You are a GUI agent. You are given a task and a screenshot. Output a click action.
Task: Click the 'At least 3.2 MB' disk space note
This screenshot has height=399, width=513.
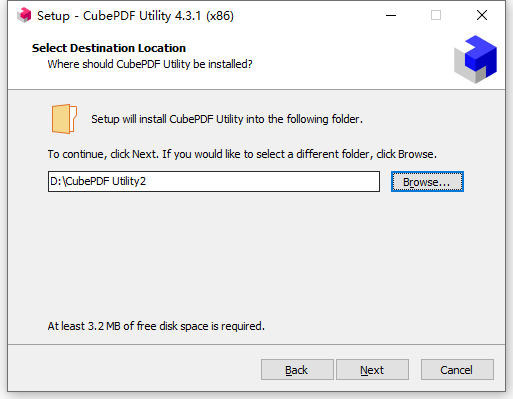156,326
